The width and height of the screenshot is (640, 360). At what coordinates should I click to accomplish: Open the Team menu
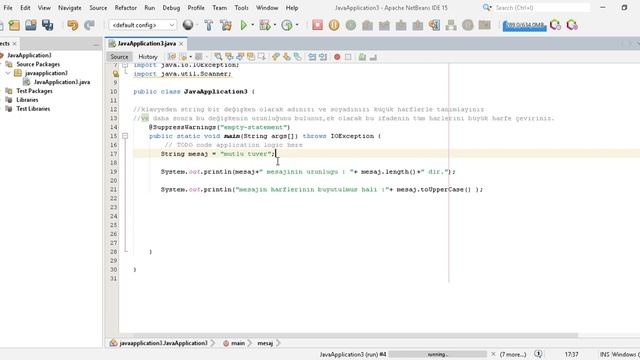coord(220,8)
